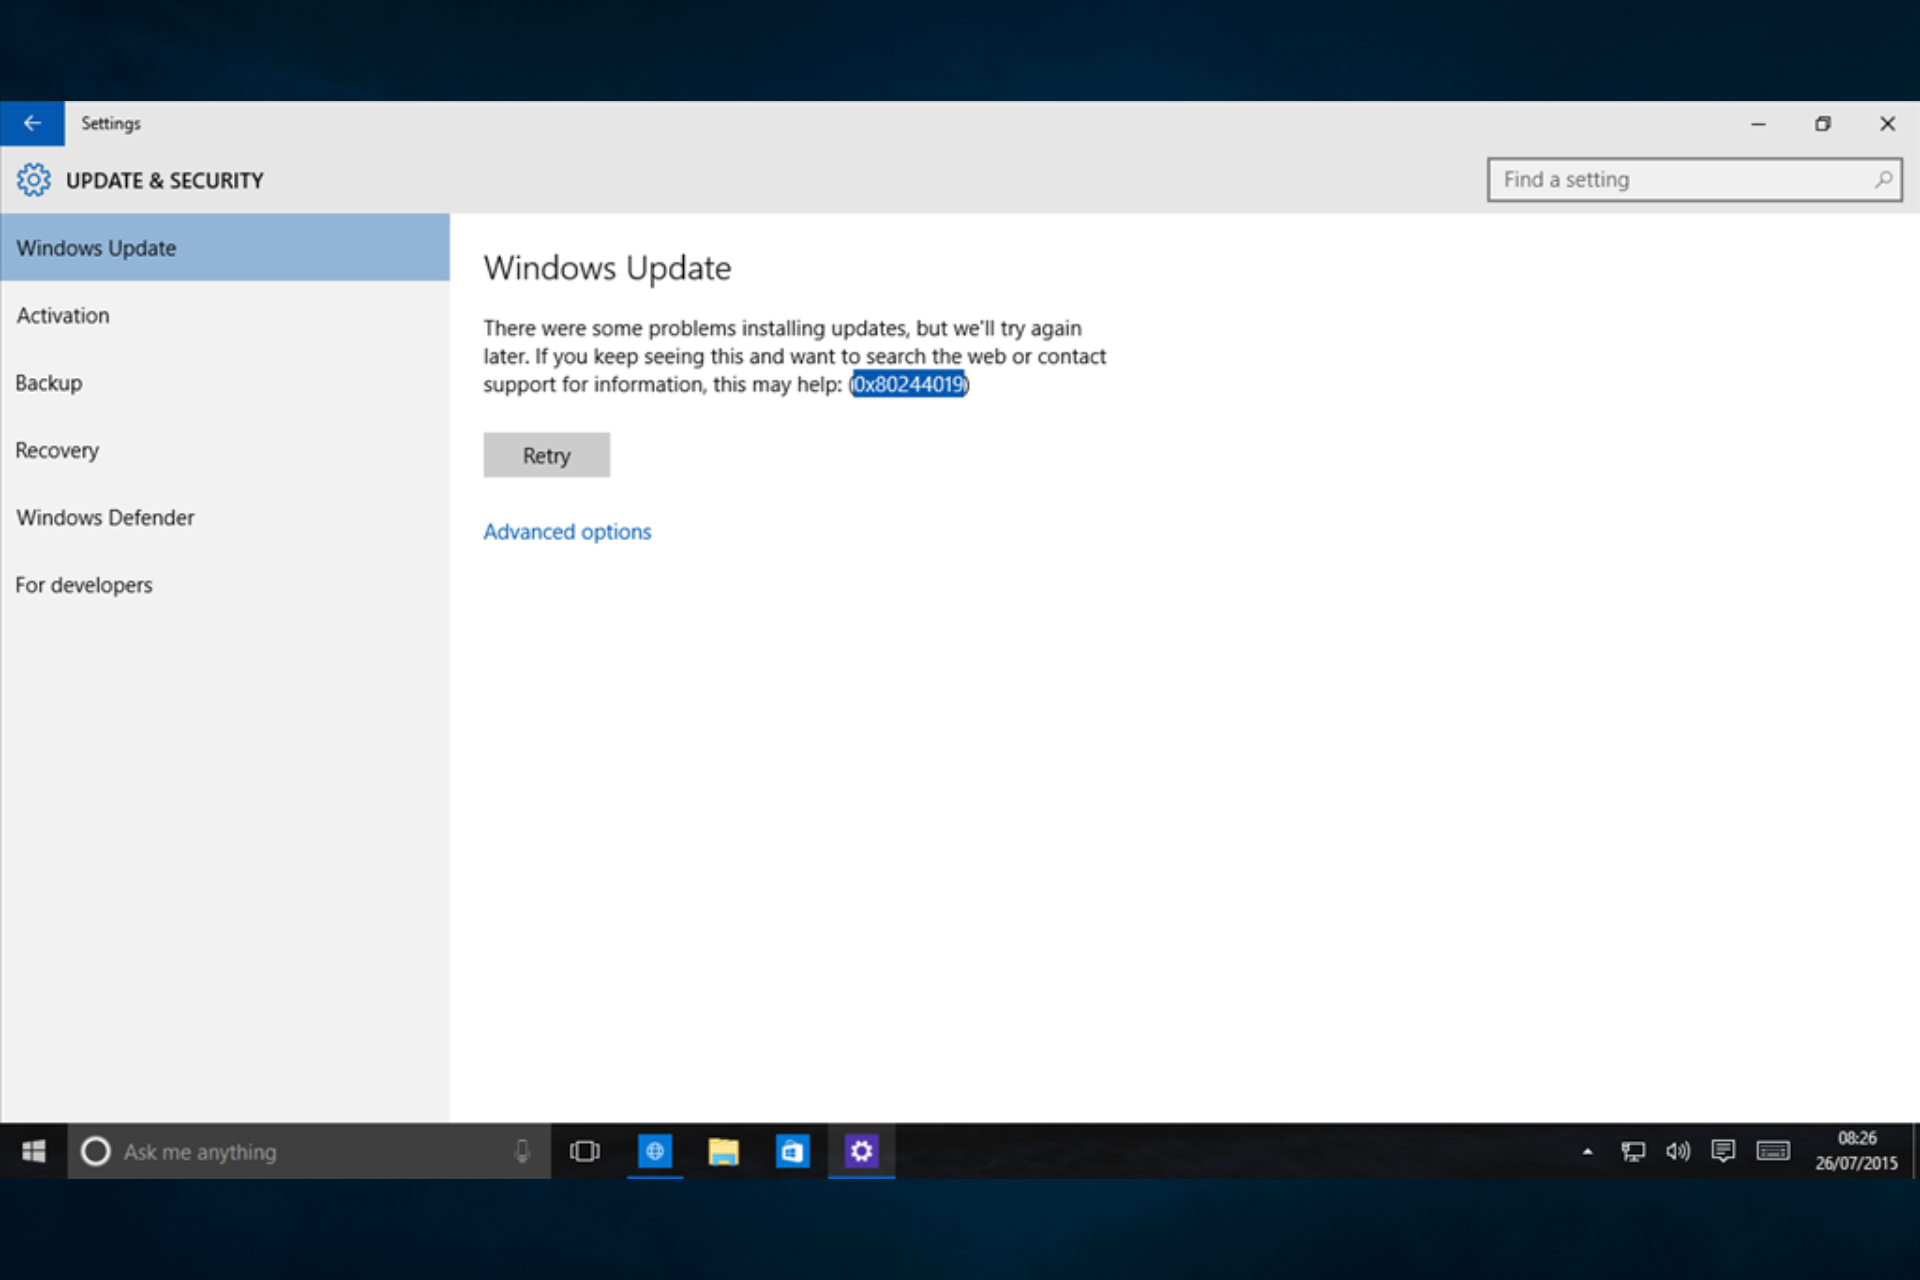This screenshot has height=1280, width=1920.
Task: Click the search magnifier in Find a setting
Action: 1883,180
